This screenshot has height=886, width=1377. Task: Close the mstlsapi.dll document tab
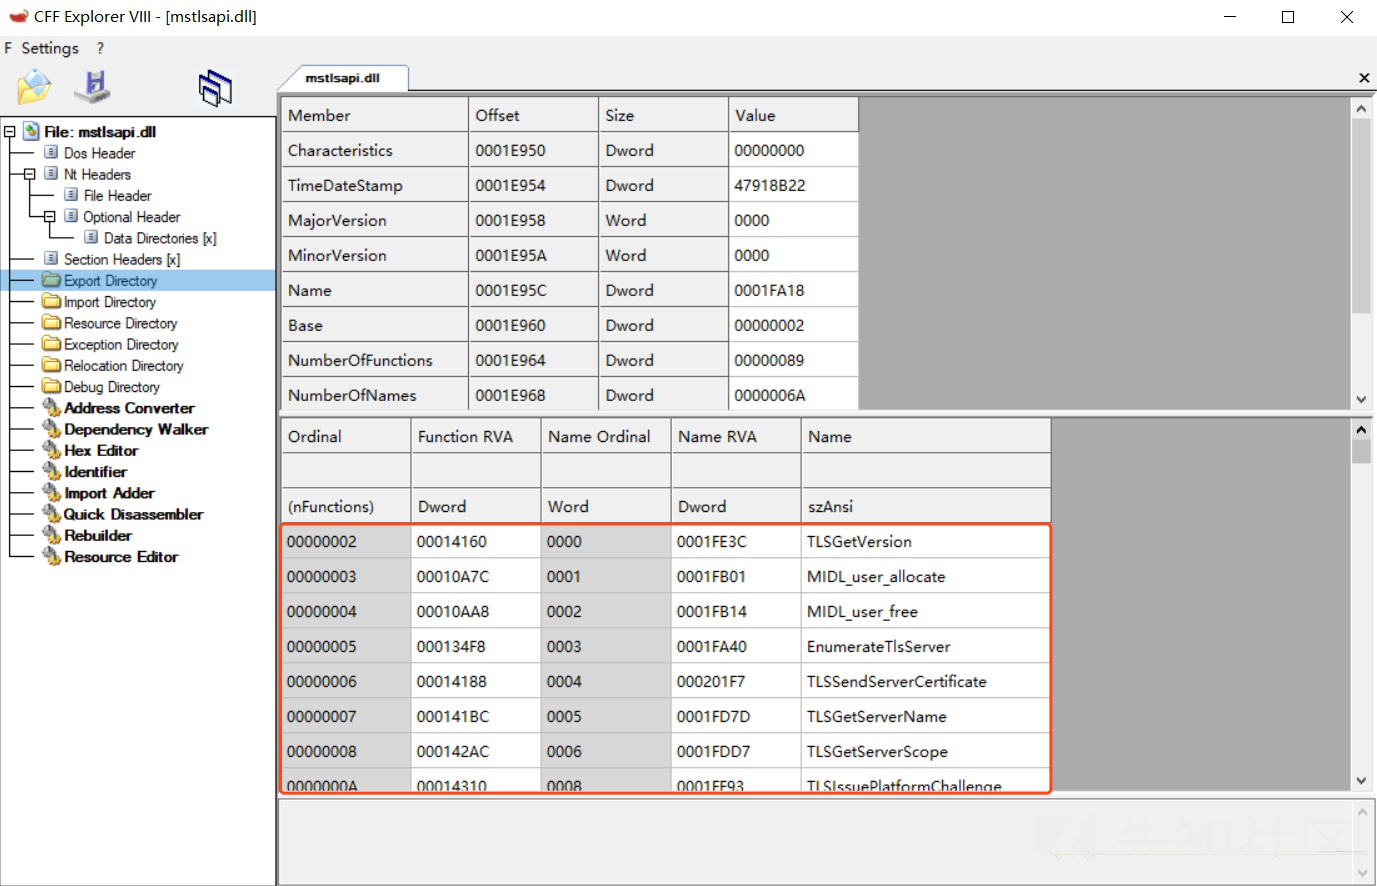1364,78
